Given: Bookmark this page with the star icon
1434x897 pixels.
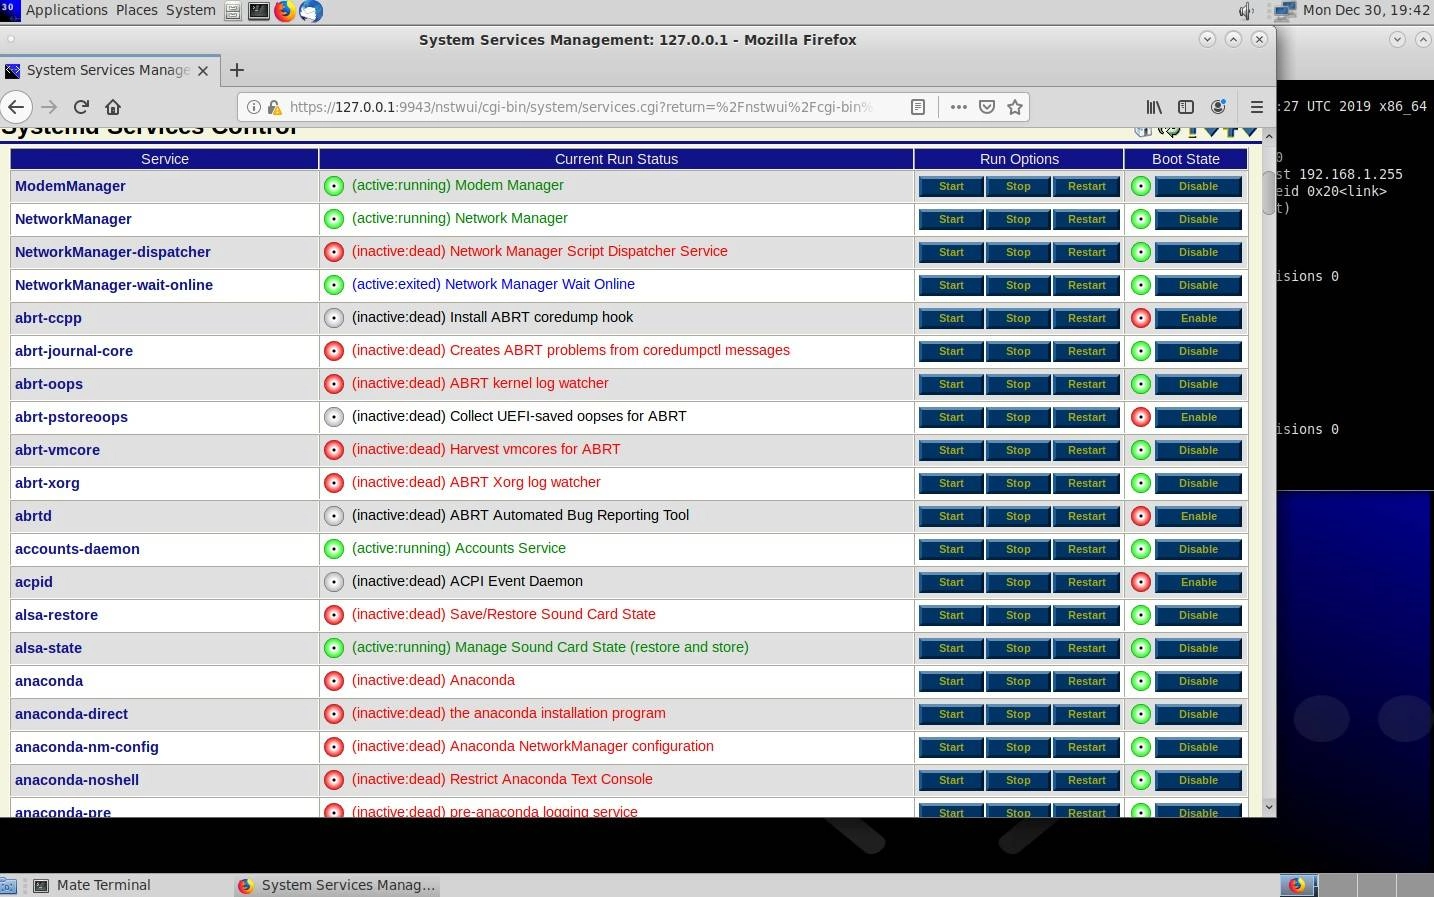Looking at the screenshot, I should point(1015,107).
